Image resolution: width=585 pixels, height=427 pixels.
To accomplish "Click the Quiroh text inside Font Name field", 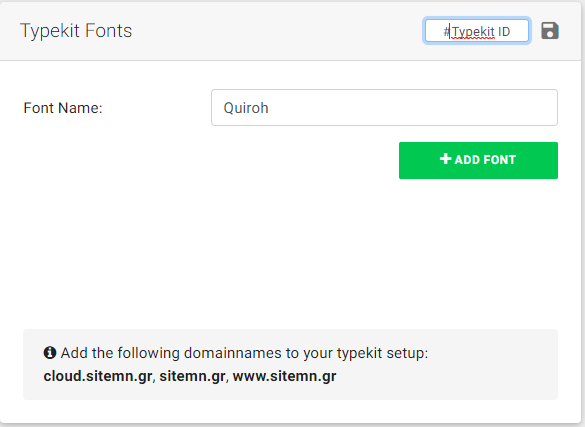I will [x=246, y=108].
